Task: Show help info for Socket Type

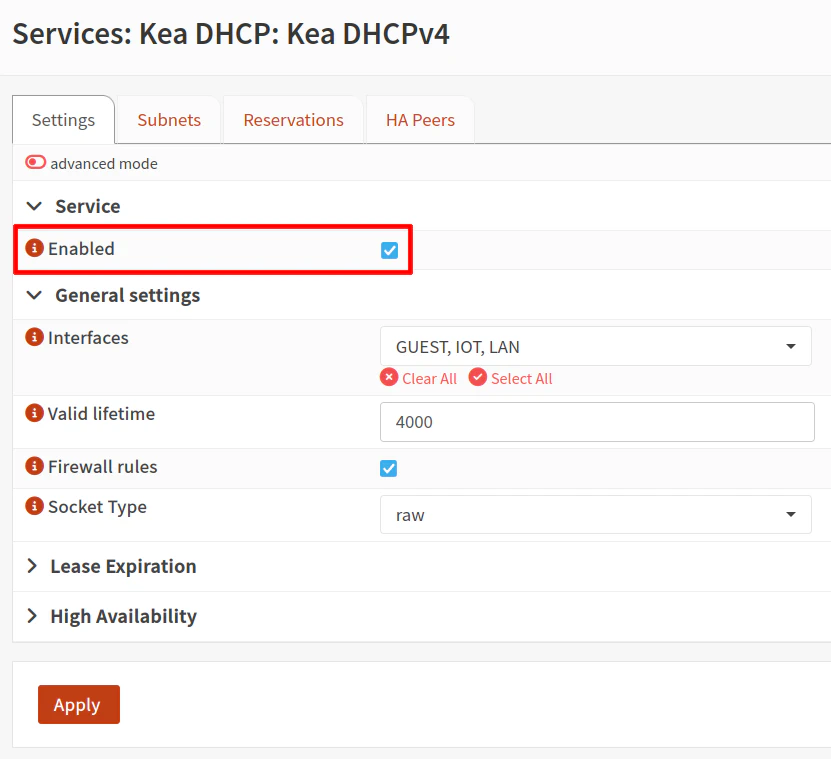Action: point(34,506)
